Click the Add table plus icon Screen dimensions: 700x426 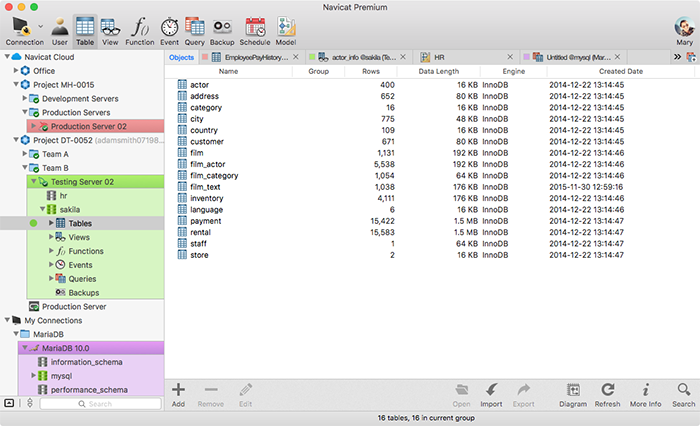coord(178,390)
